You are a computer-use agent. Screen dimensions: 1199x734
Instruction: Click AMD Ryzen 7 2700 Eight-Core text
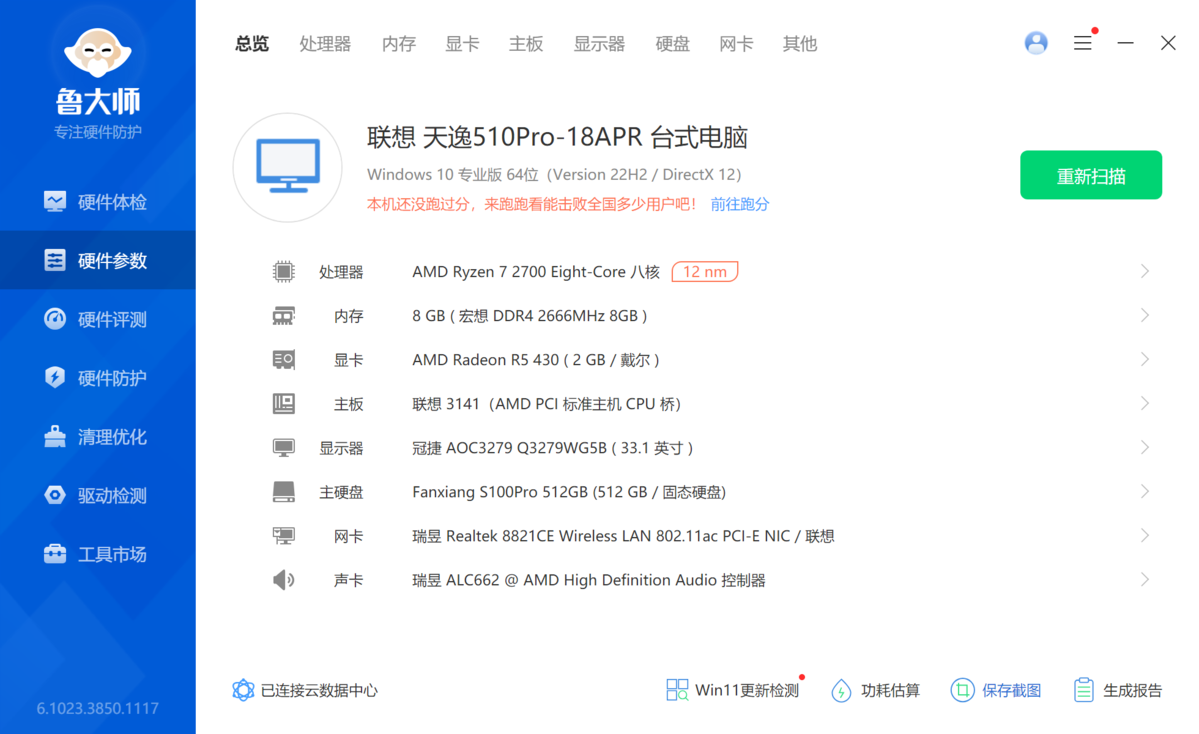[536, 272]
